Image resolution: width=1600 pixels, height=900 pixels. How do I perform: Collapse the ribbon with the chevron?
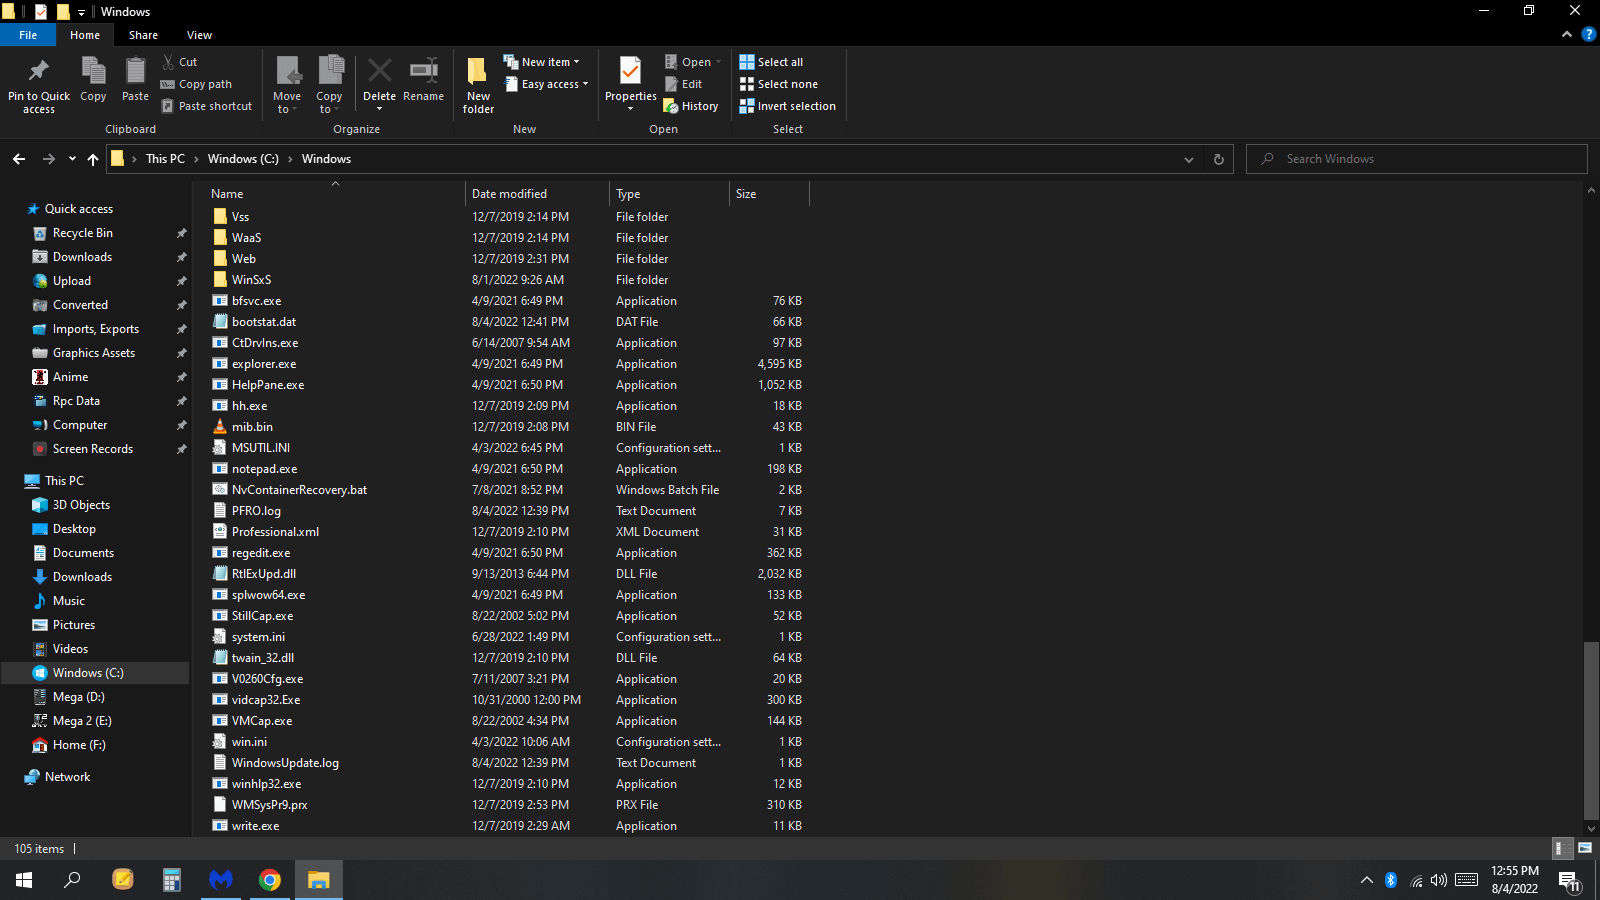click(1567, 35)
